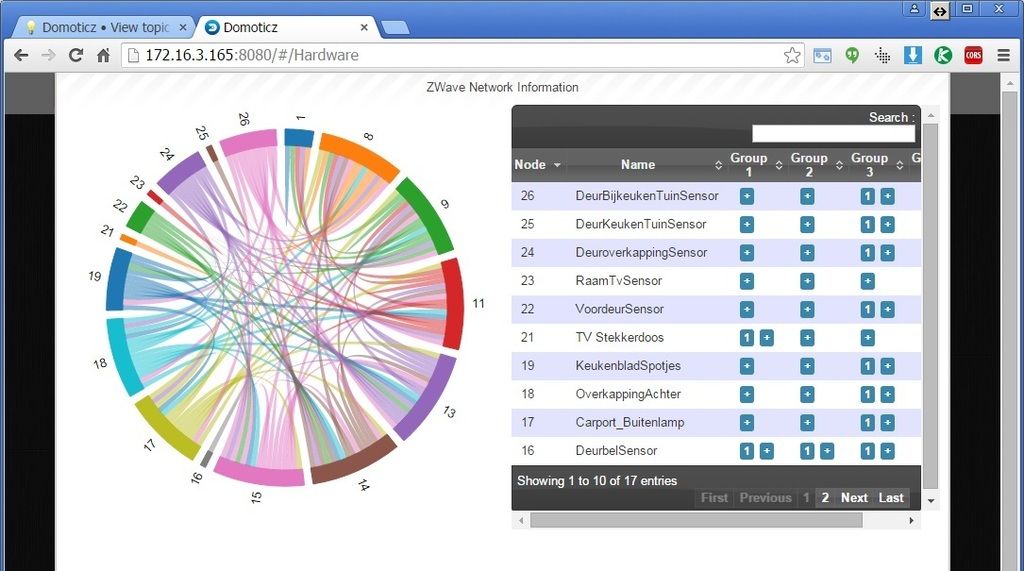Remove node 1 from TV Stekkerdoos Group 1
Screen dimensions: 1024x571
coord(746,338)
